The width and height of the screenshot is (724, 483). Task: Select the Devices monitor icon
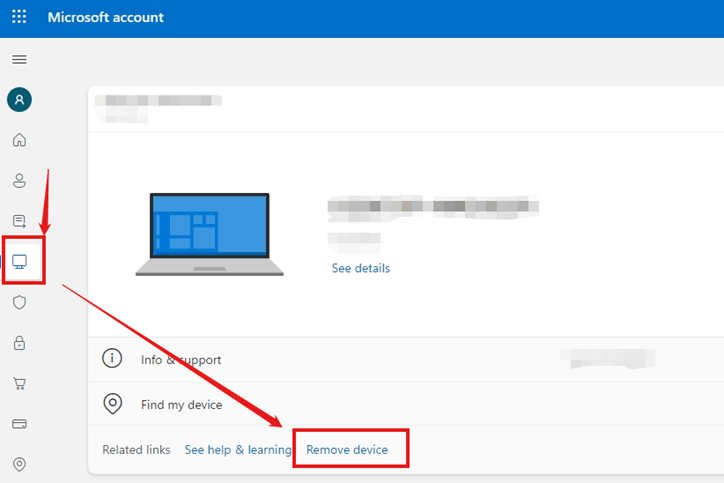[x=19, y=262]
